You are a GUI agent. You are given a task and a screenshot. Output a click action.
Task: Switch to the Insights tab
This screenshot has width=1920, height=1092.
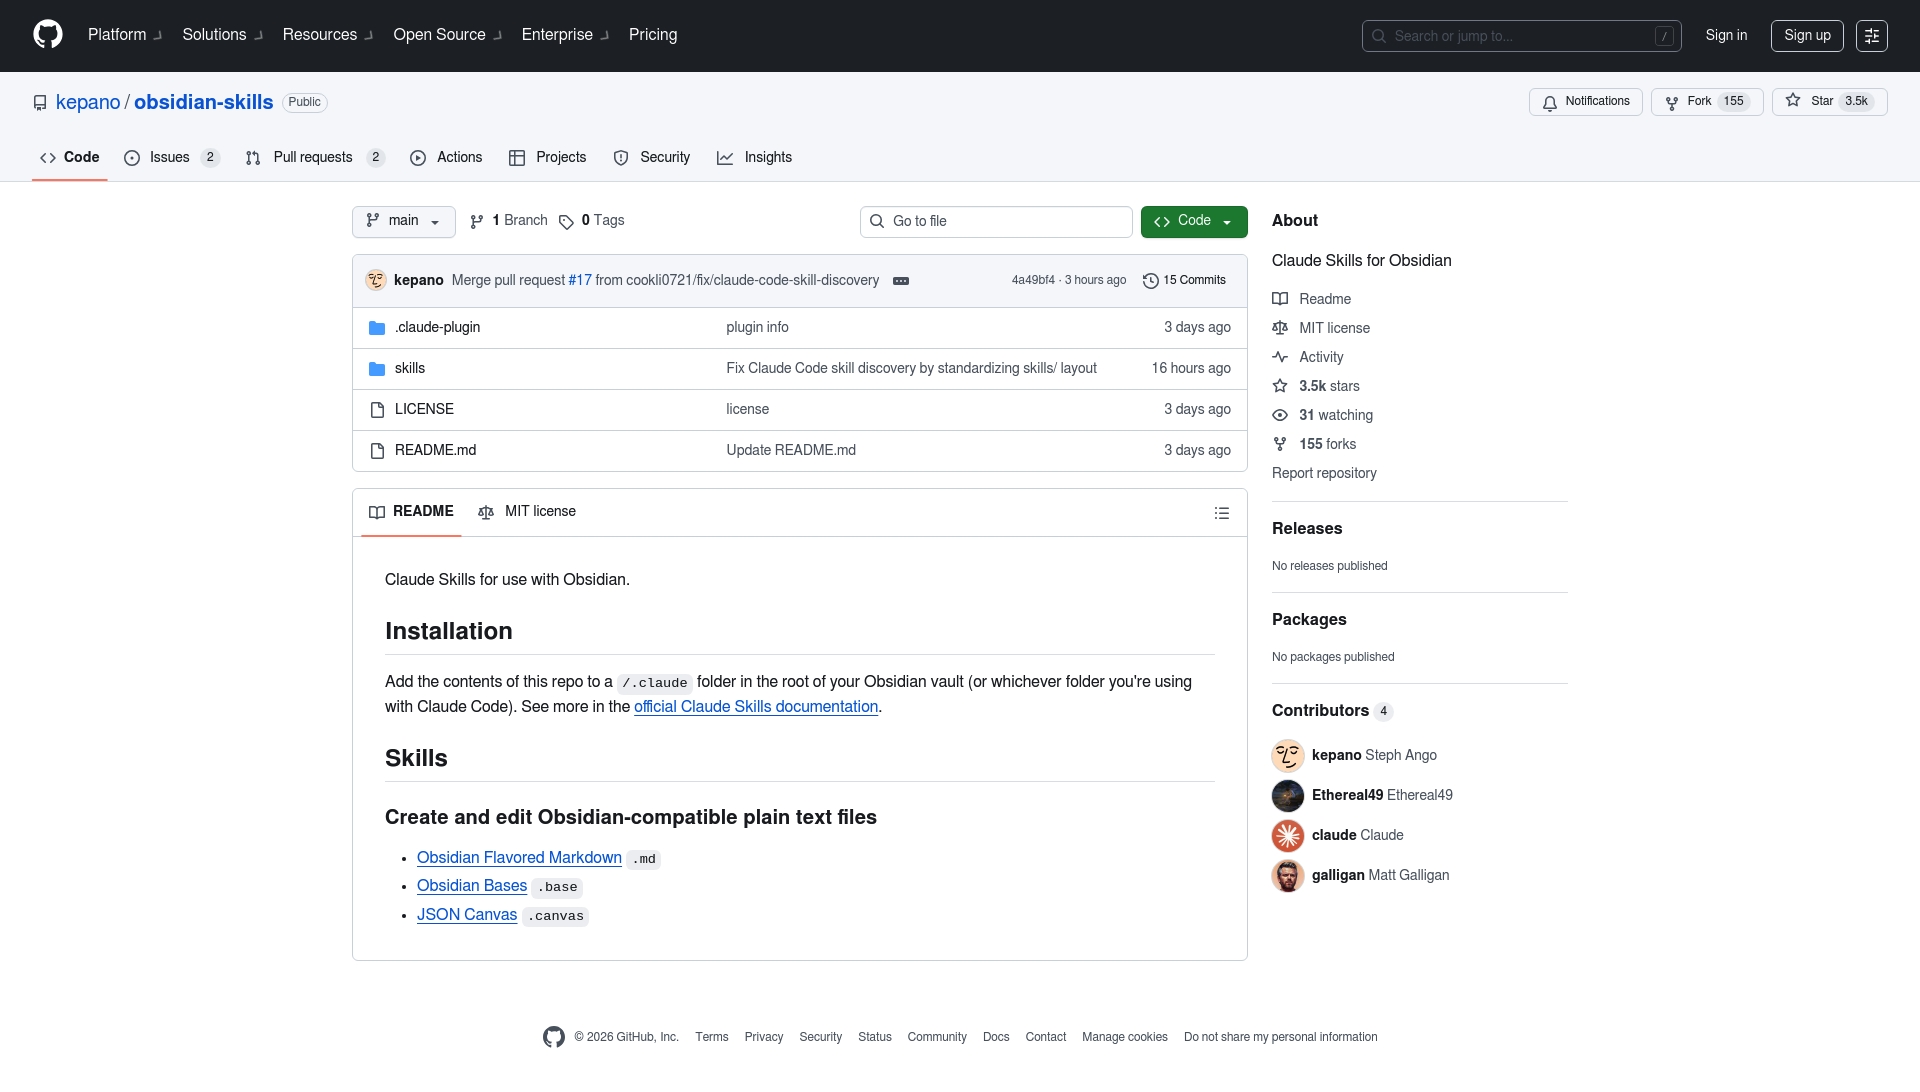point(755,158)
